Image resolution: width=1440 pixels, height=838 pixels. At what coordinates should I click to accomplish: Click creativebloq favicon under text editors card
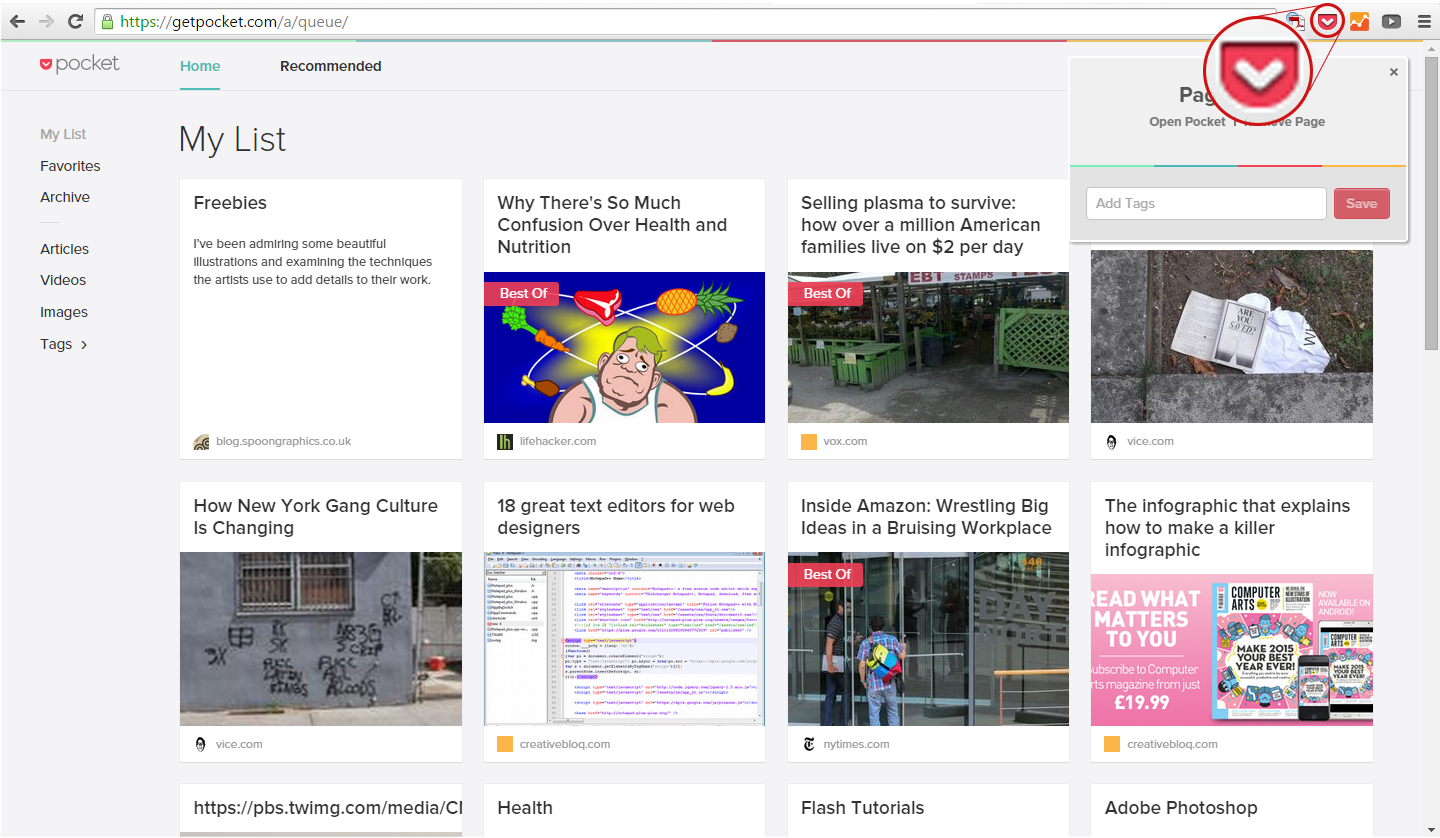(x=505, y=744)
